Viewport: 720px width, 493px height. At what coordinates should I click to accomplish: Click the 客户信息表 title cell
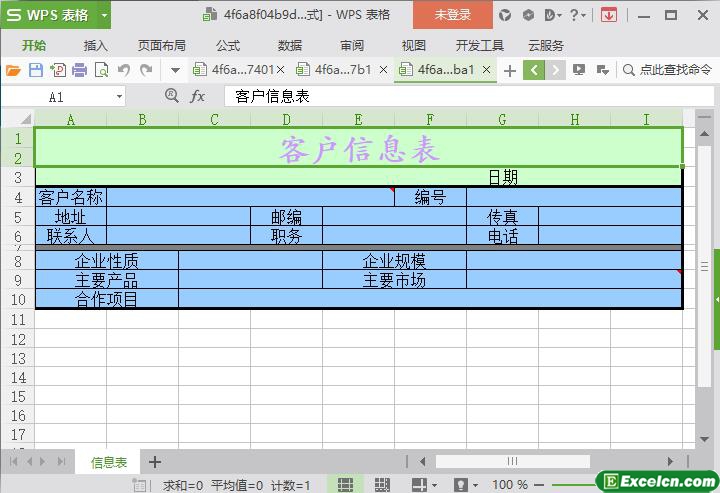(x=359, y=148)
